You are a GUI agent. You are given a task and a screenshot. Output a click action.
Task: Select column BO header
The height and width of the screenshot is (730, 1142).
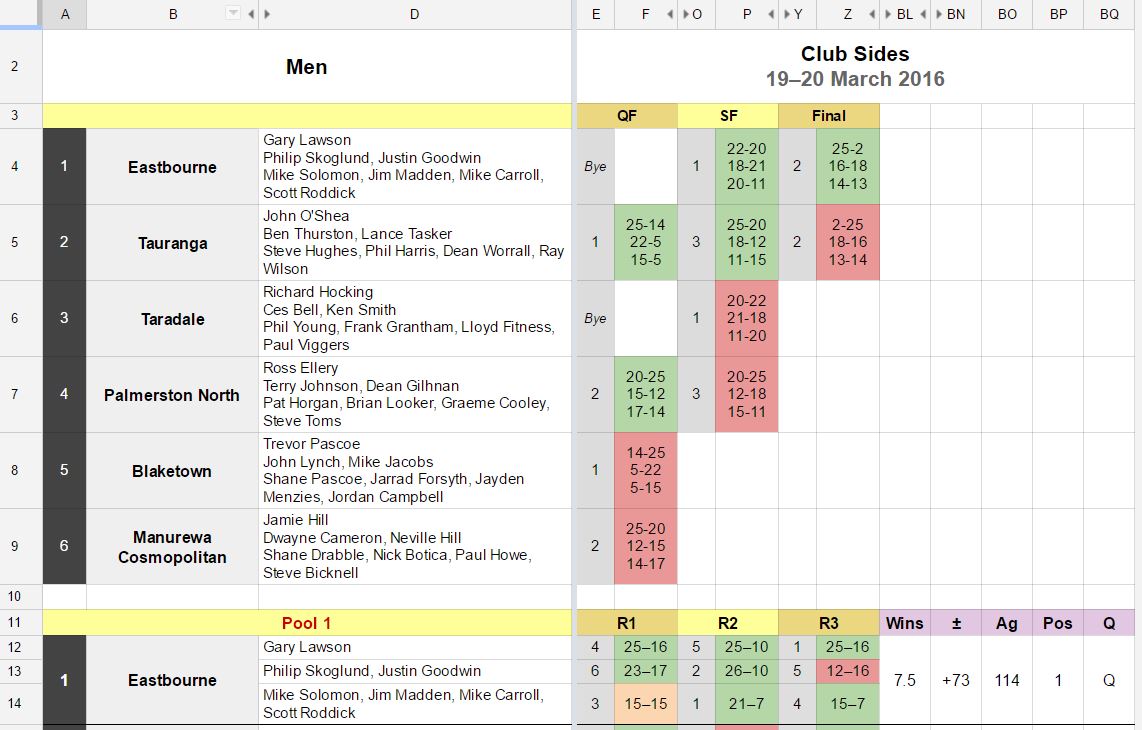[x=1007, y=14]
